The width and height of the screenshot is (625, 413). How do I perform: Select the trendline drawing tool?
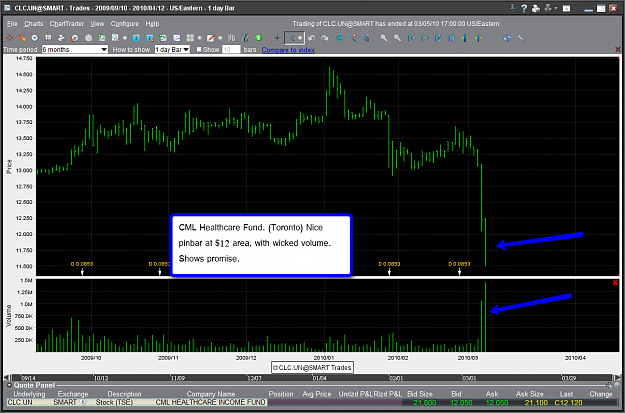pyautogui.click(x=291, y=38)
